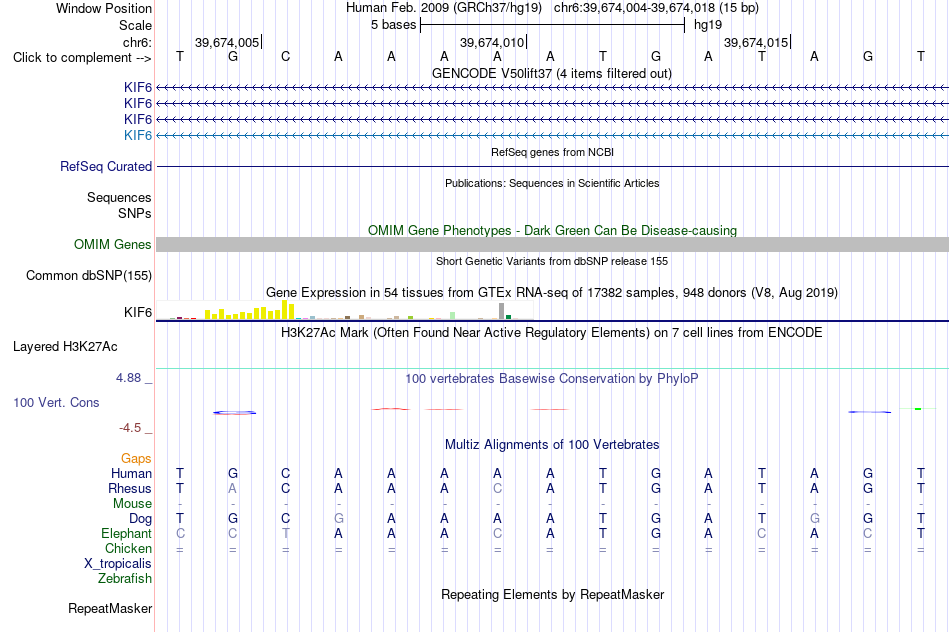Click the Window Position label

click(104, 8)
